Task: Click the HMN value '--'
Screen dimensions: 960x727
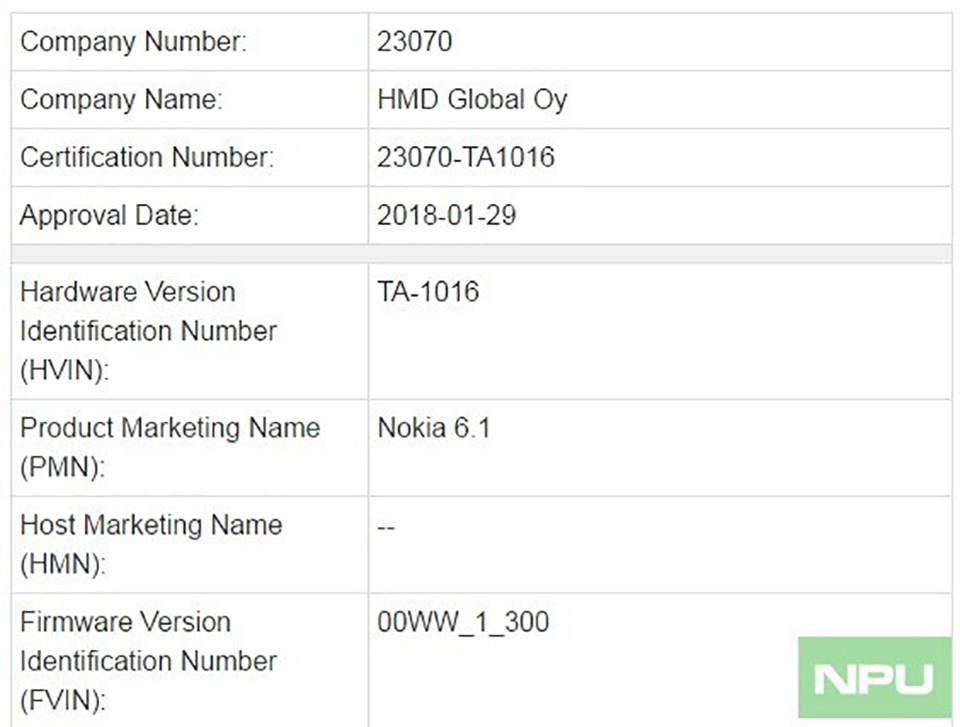Action: click(x=386, y=527)
